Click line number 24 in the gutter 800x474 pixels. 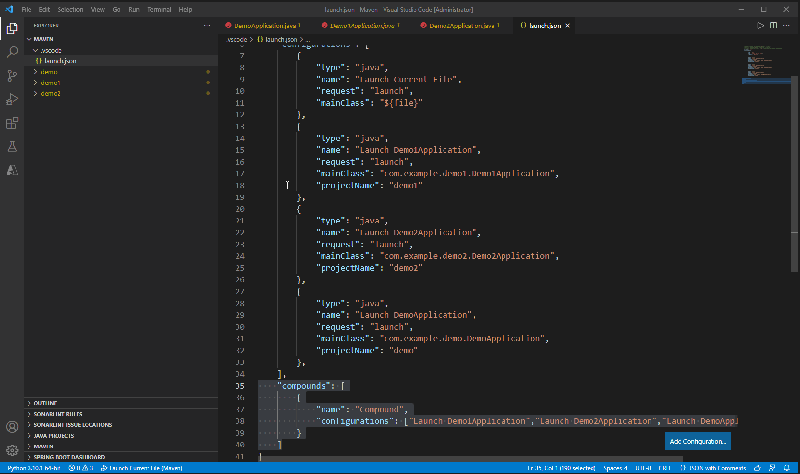[240, 256]
